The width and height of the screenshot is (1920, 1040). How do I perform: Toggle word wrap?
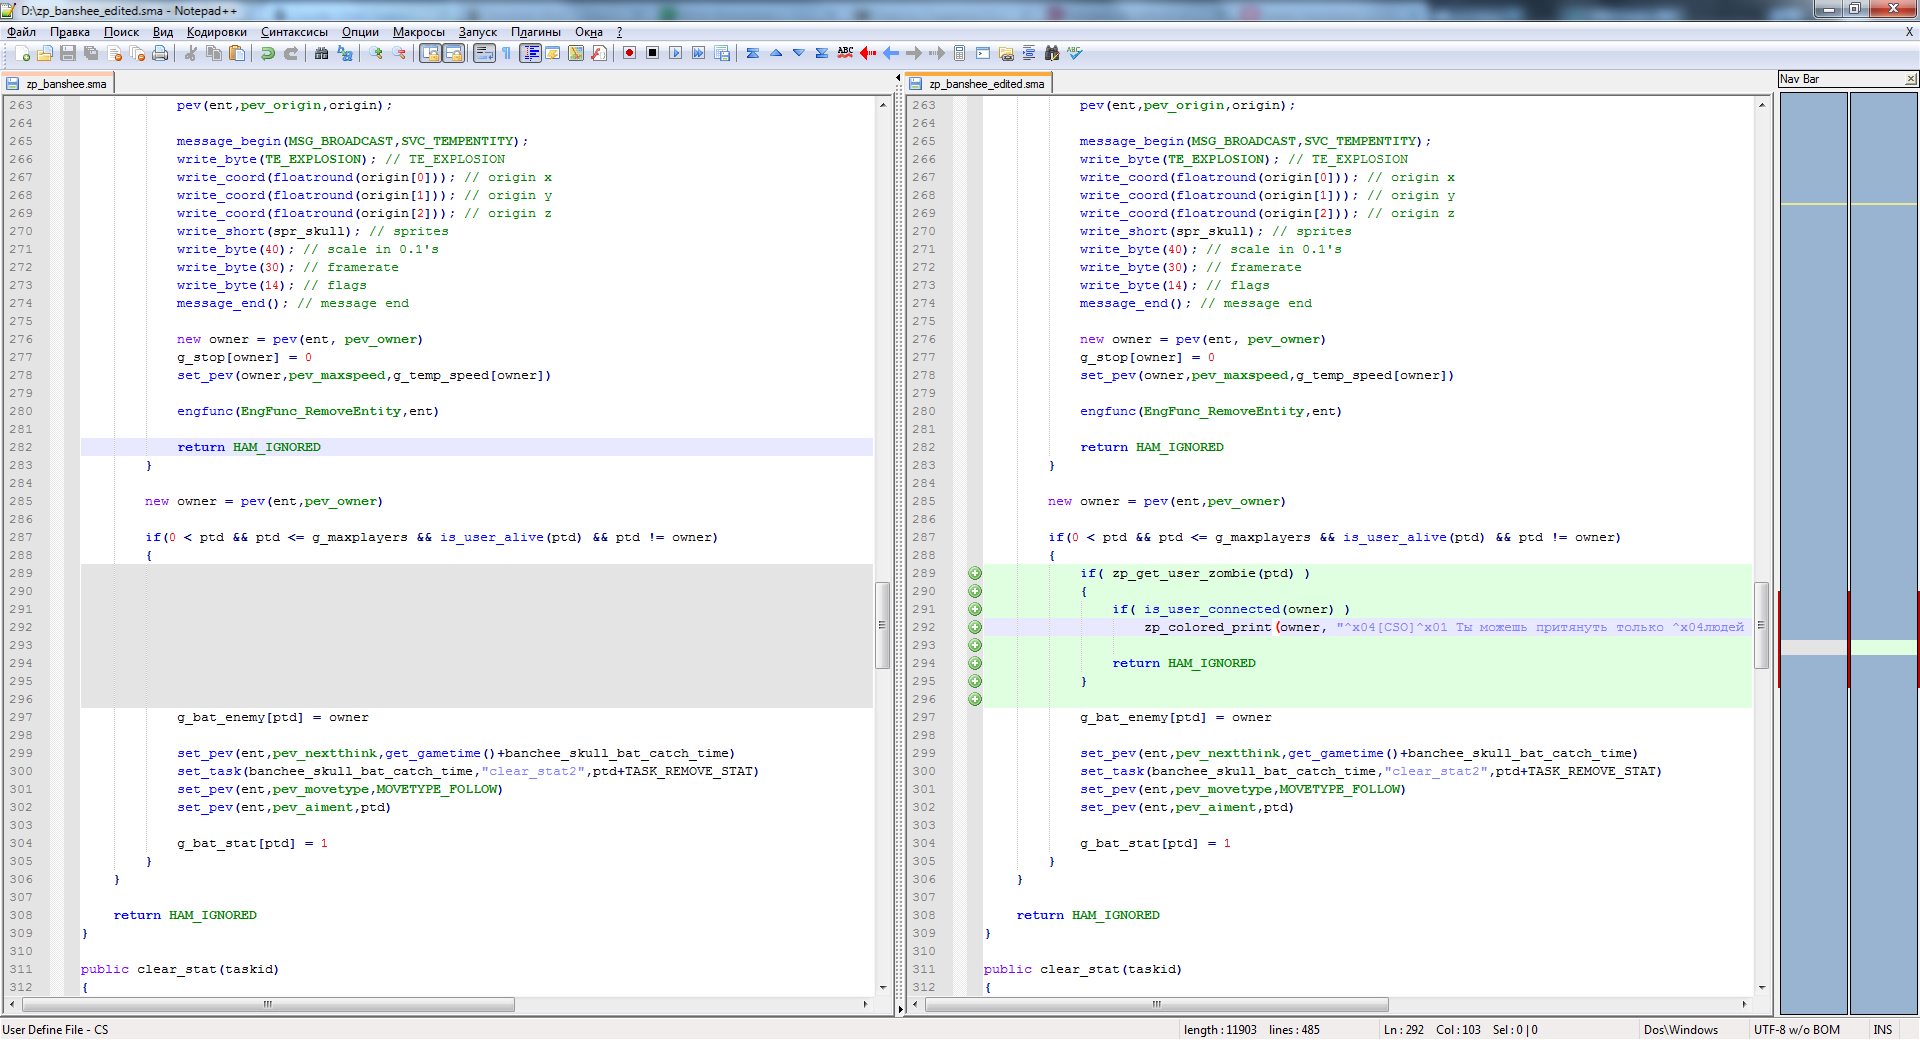(483, 53)
